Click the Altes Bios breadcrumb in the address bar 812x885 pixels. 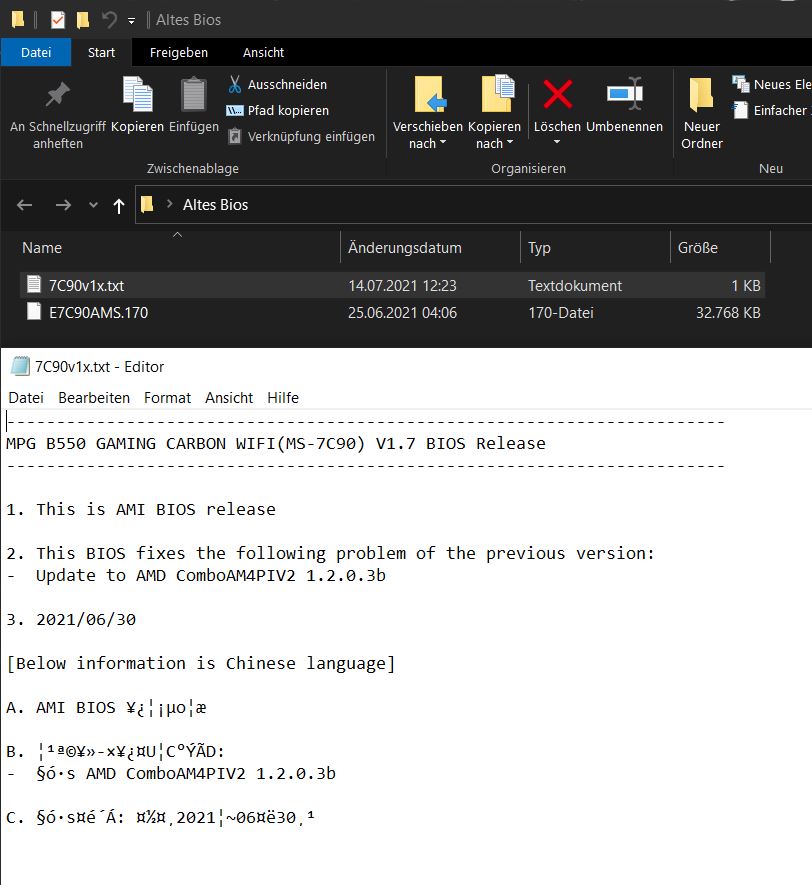[215, 205]
